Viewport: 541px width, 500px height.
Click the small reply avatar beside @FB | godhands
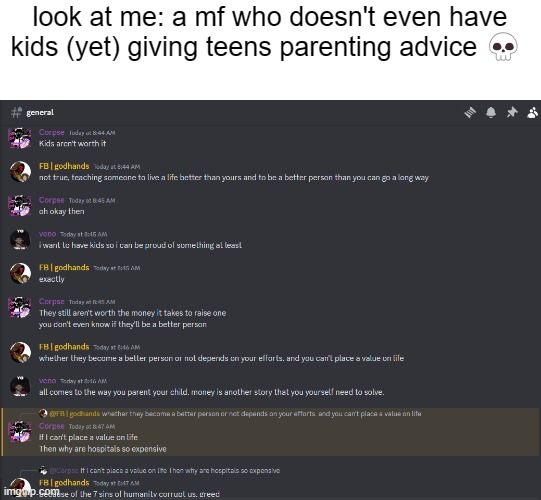(x=43, y=413)
